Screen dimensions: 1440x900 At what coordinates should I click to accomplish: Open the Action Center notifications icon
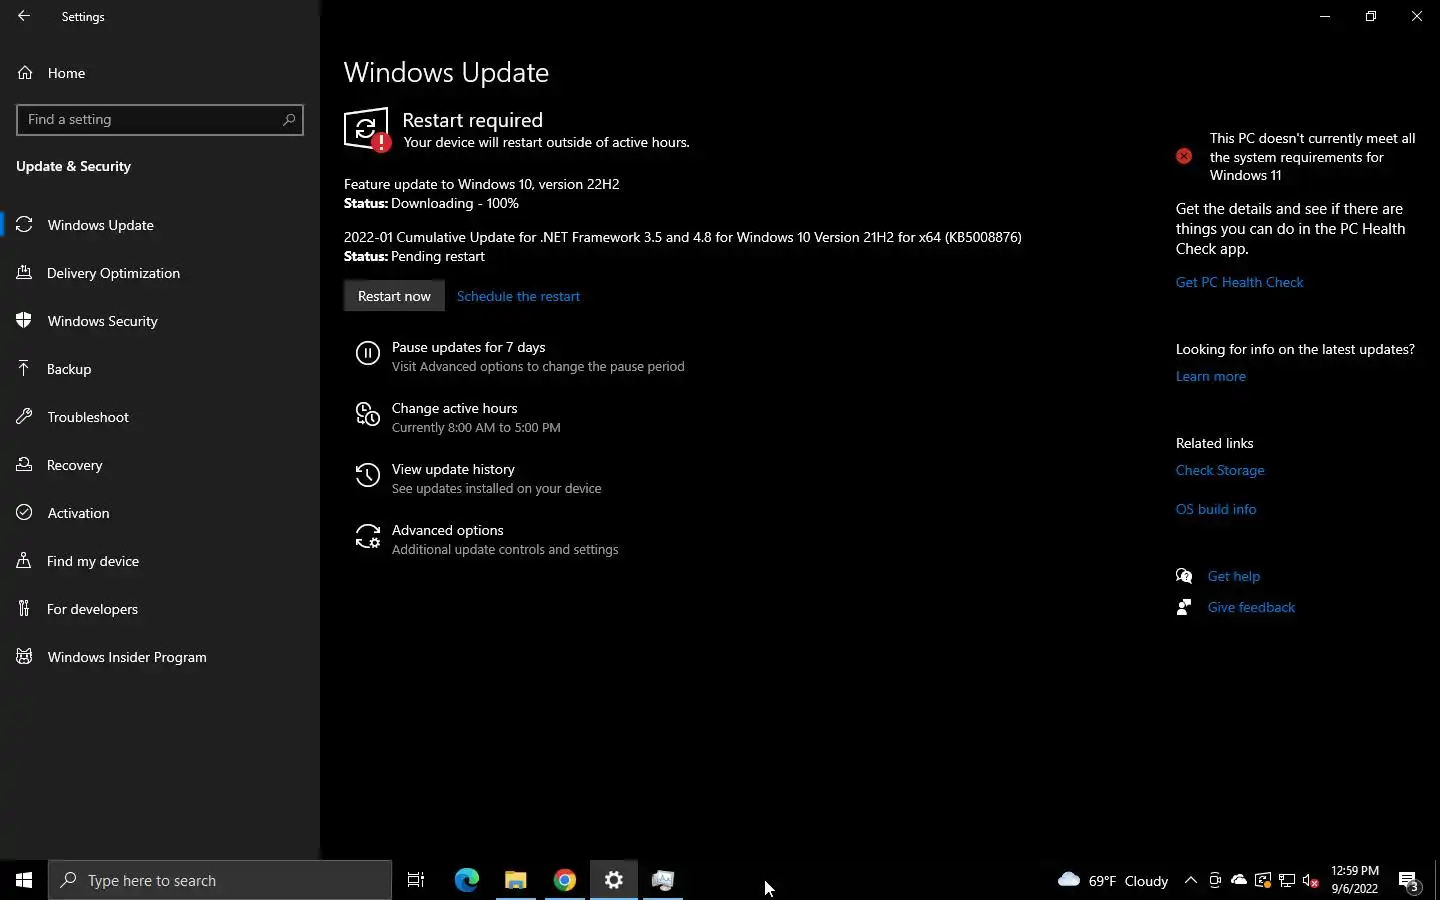click(1409, 881)
